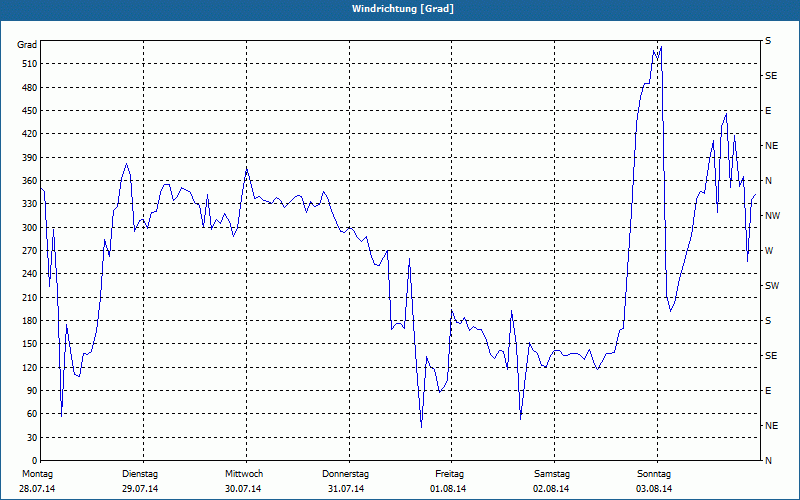Select the '300' degree axis label
800x500 pixels.
point(30,227)
